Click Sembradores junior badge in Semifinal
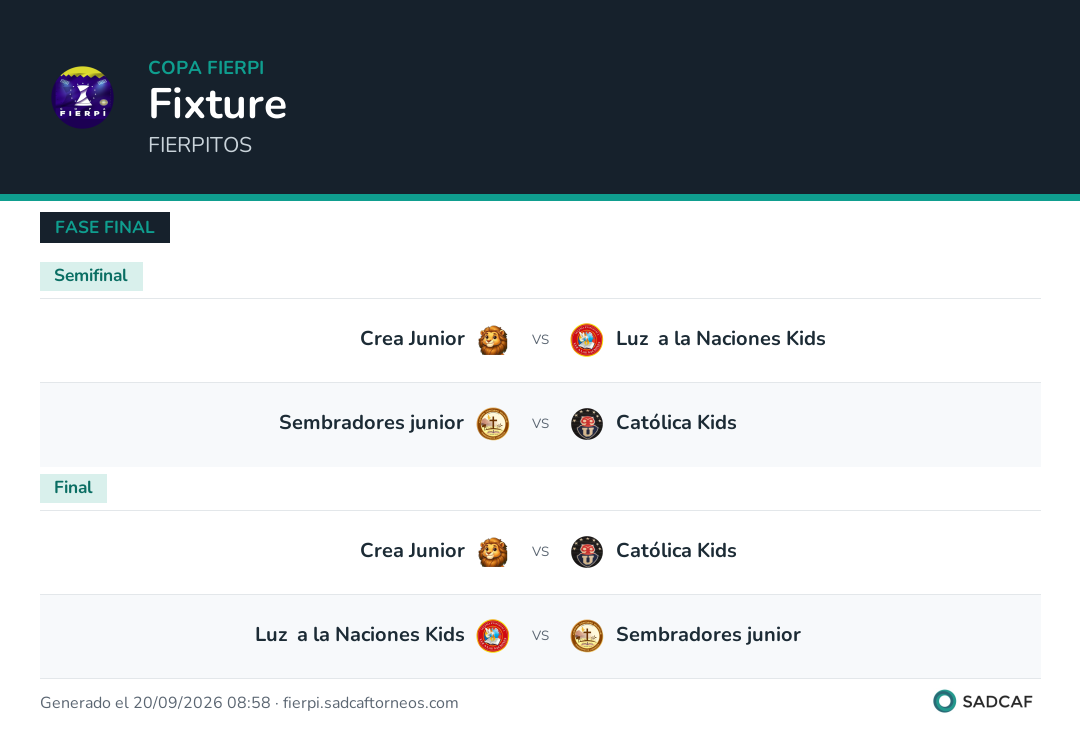The image size is (1080, 754). (492, 423)
